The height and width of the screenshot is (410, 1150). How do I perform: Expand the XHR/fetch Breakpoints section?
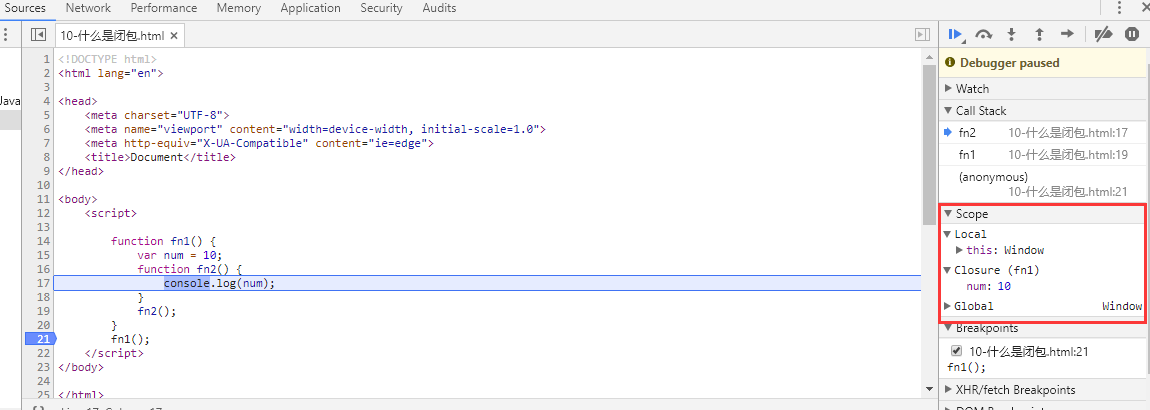pos(948,389)
